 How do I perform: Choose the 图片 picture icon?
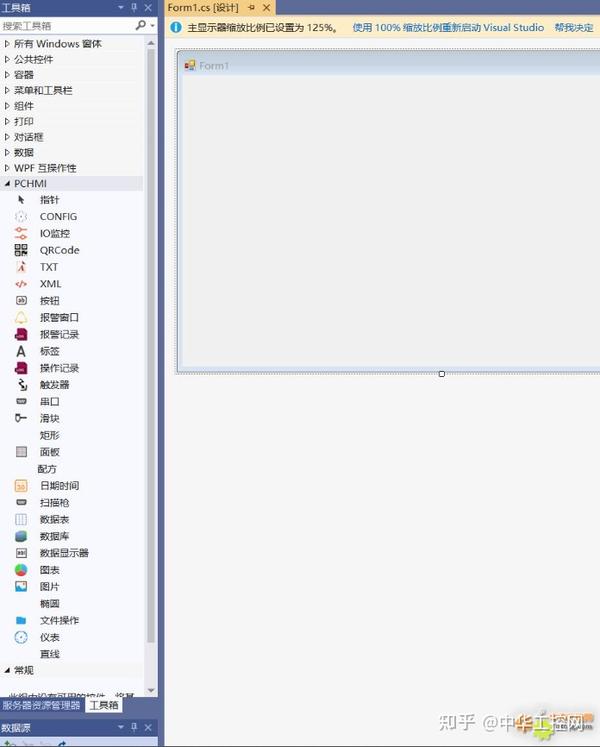coord(21,586)
